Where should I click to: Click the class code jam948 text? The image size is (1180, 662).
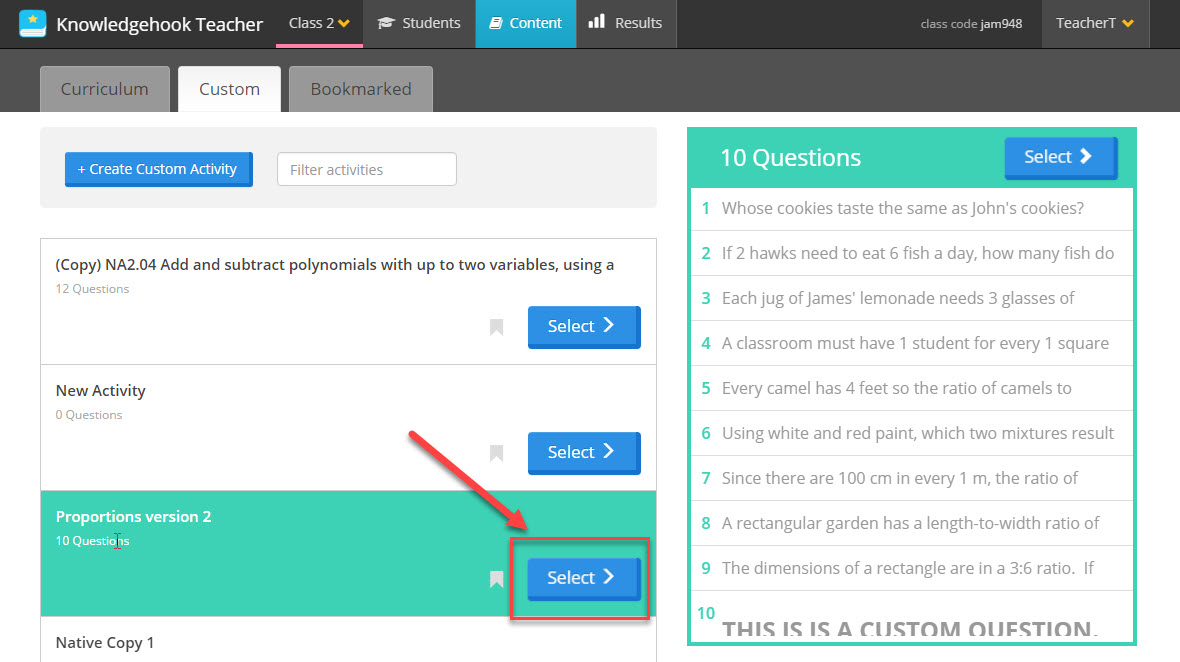coord(972,24)
